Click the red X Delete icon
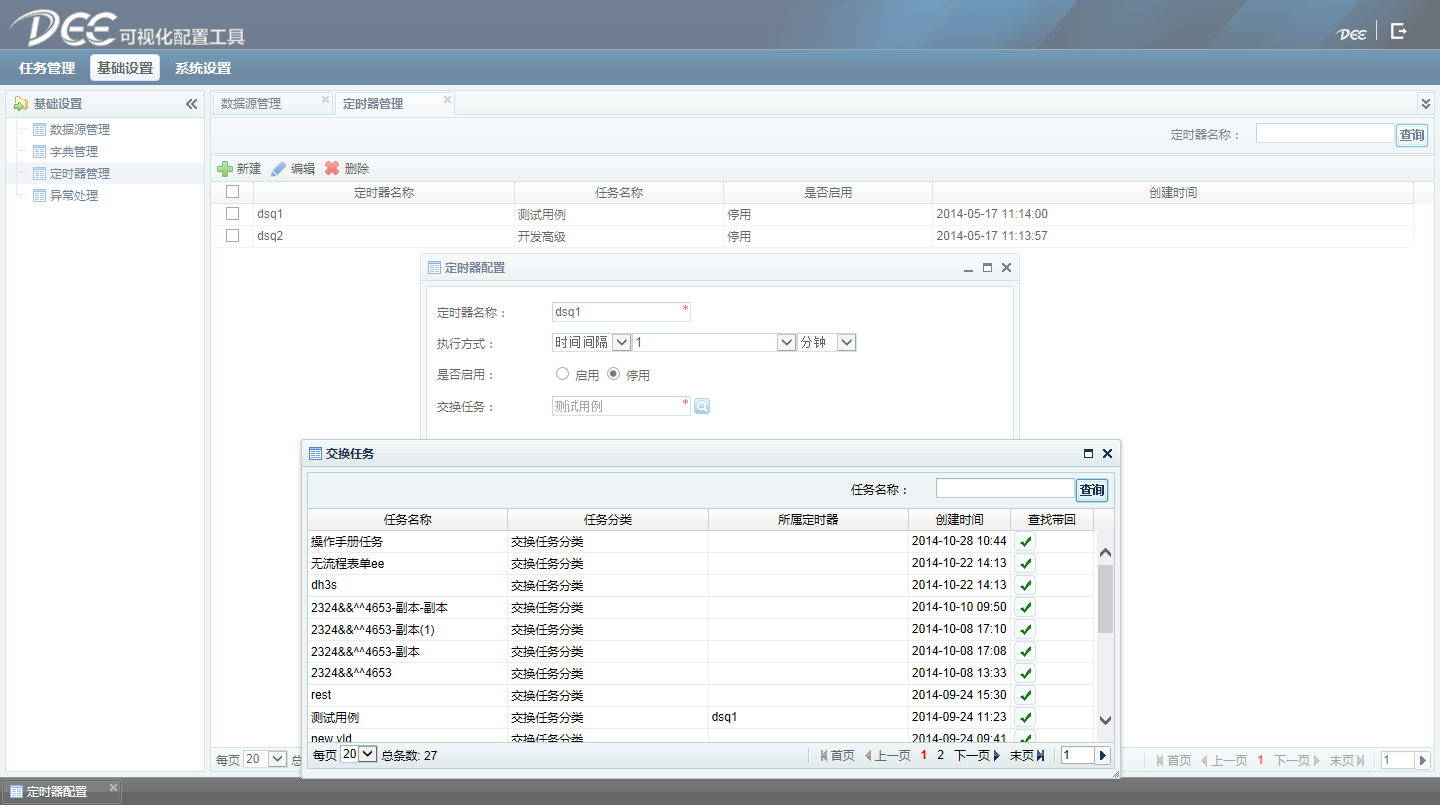1440x805 pixels. (332, 169)
